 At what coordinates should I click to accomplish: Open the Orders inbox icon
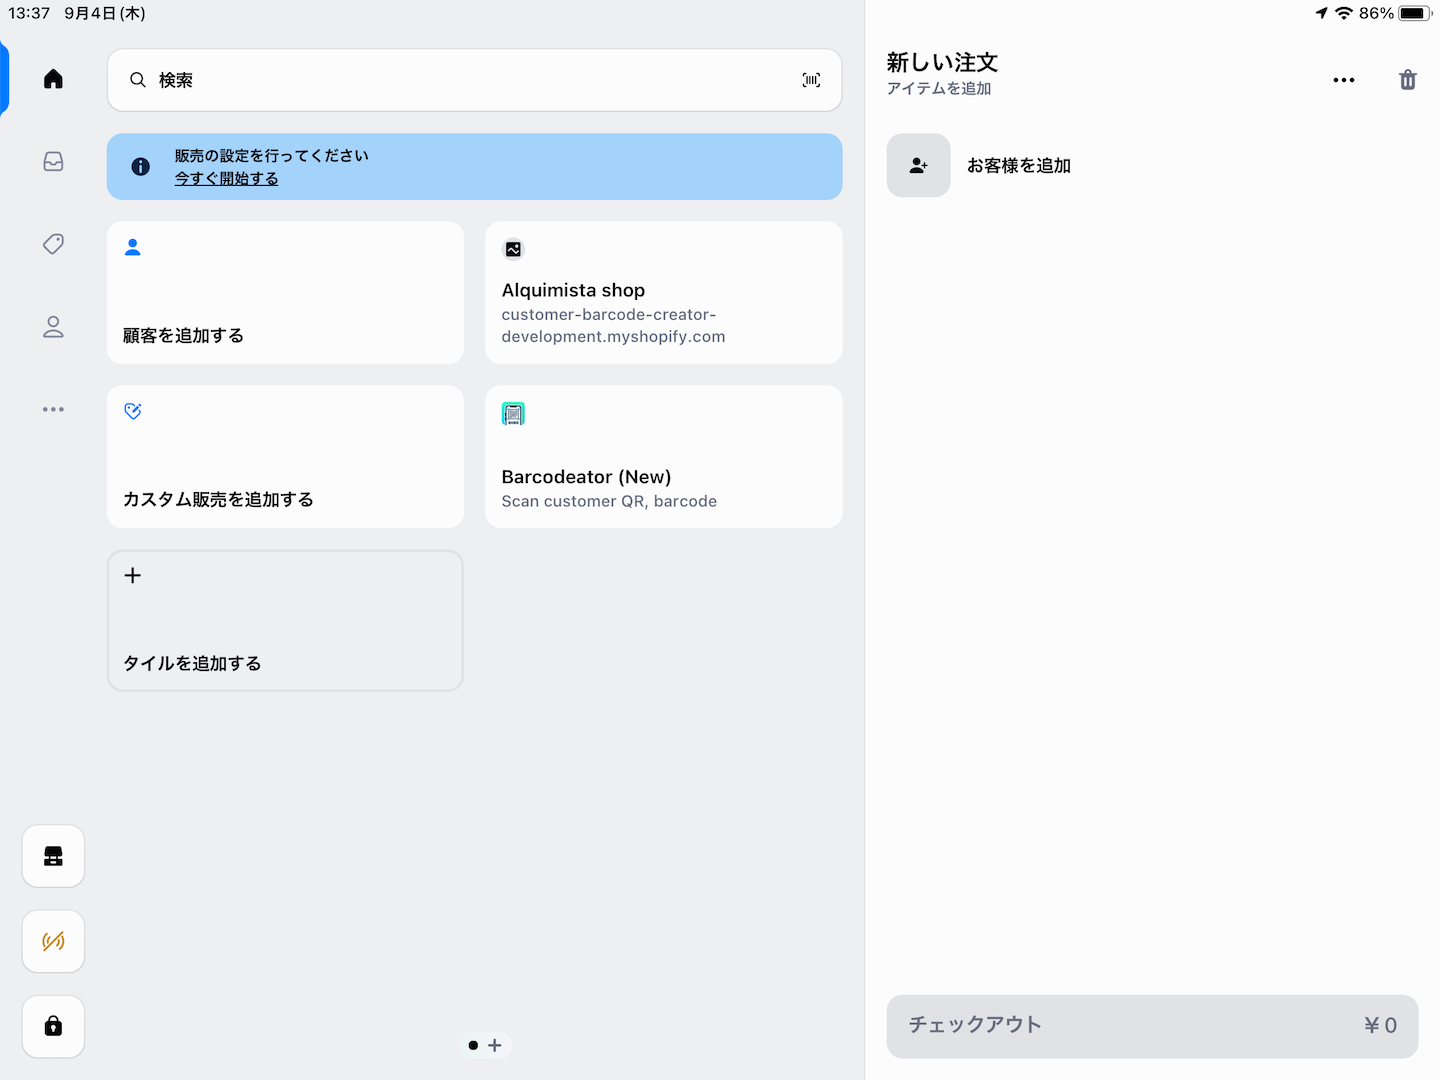point(54,162)
